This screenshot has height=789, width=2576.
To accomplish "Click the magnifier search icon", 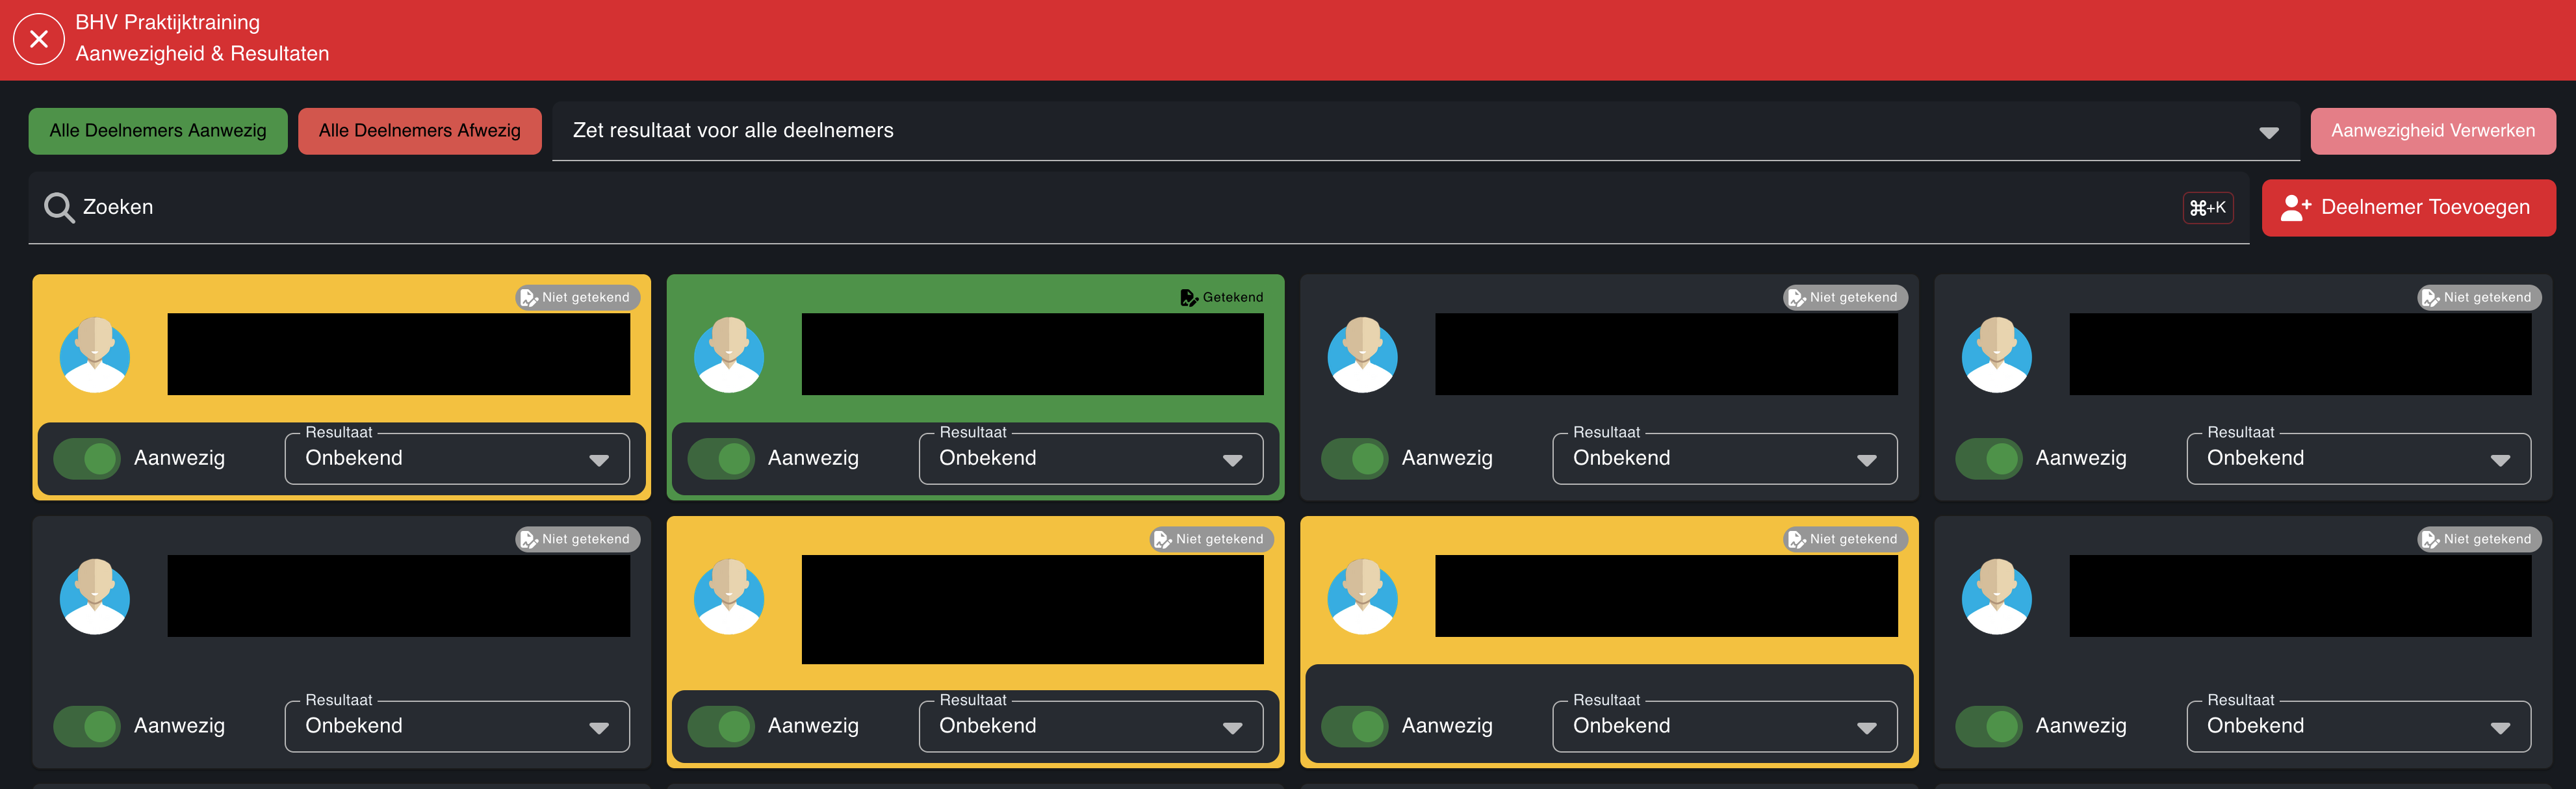I will [x=59, y=207].
